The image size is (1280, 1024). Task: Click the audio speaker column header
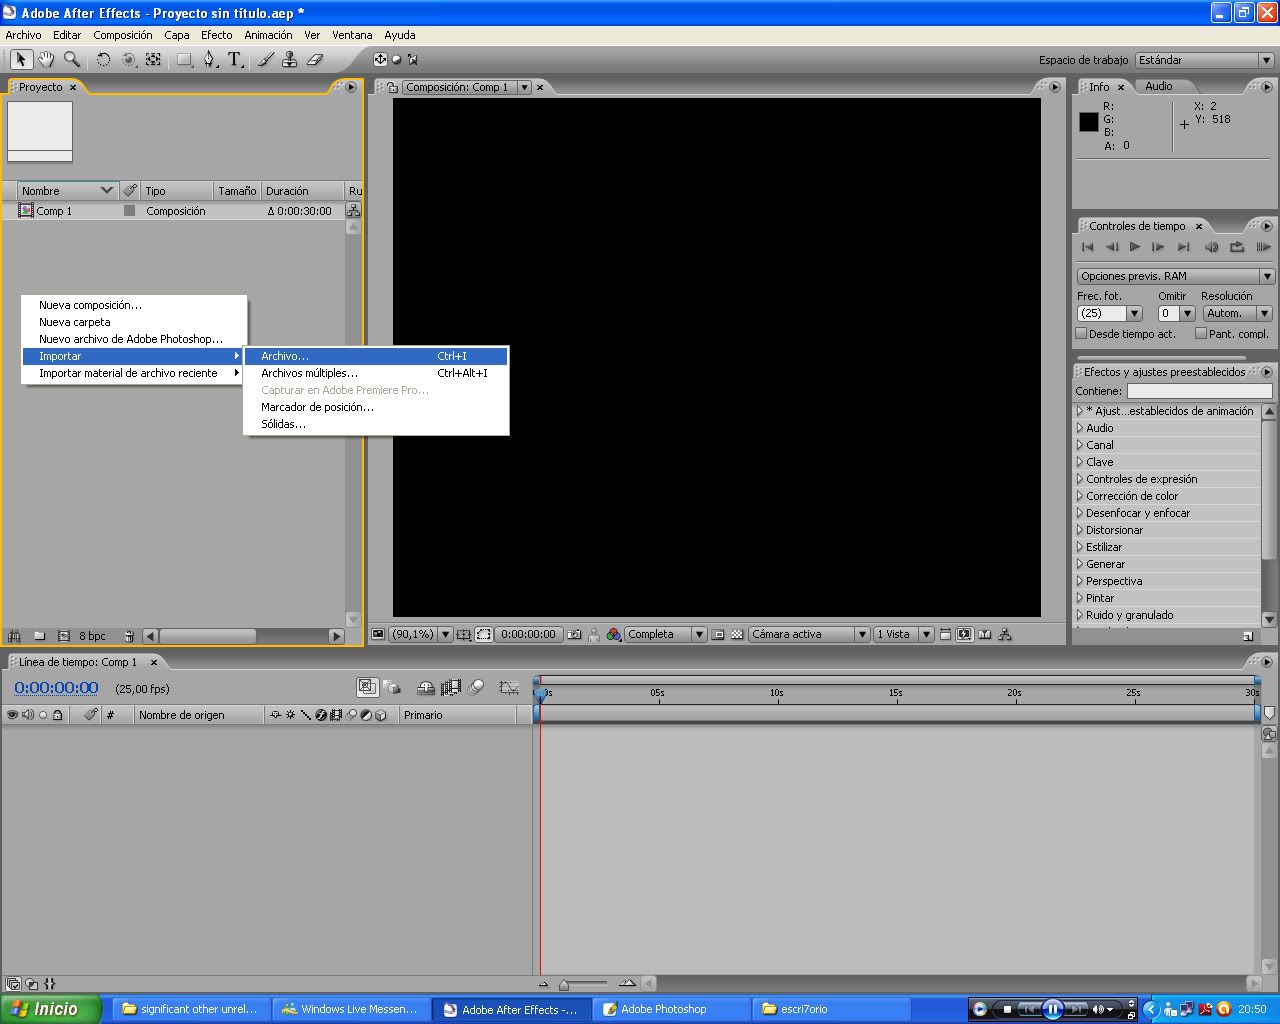click(27, 715)
